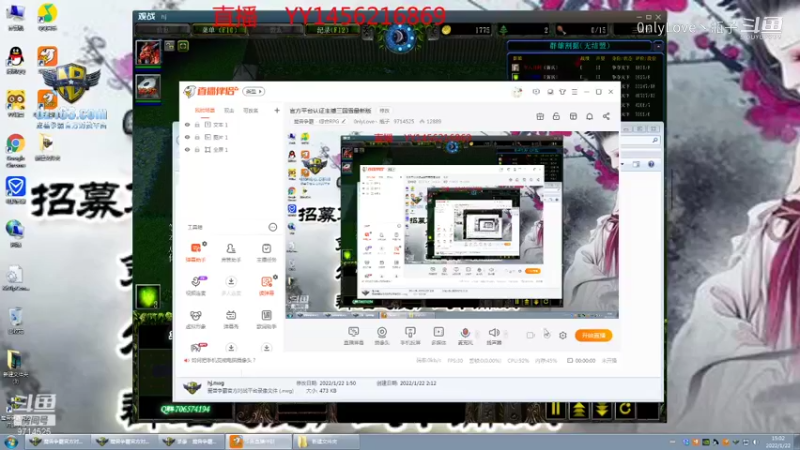This screenshot has width=800, height=450.
Task: Hide the fullscreen source row via its eye
Action: (x=187, y=149)
